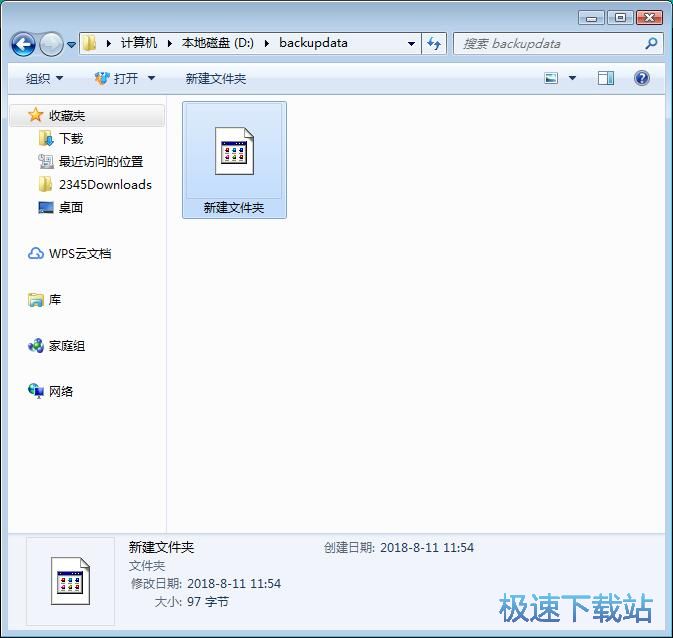Minimize the explorer window
The width and height of the screenshot is (673, 638).
(591, 18)
